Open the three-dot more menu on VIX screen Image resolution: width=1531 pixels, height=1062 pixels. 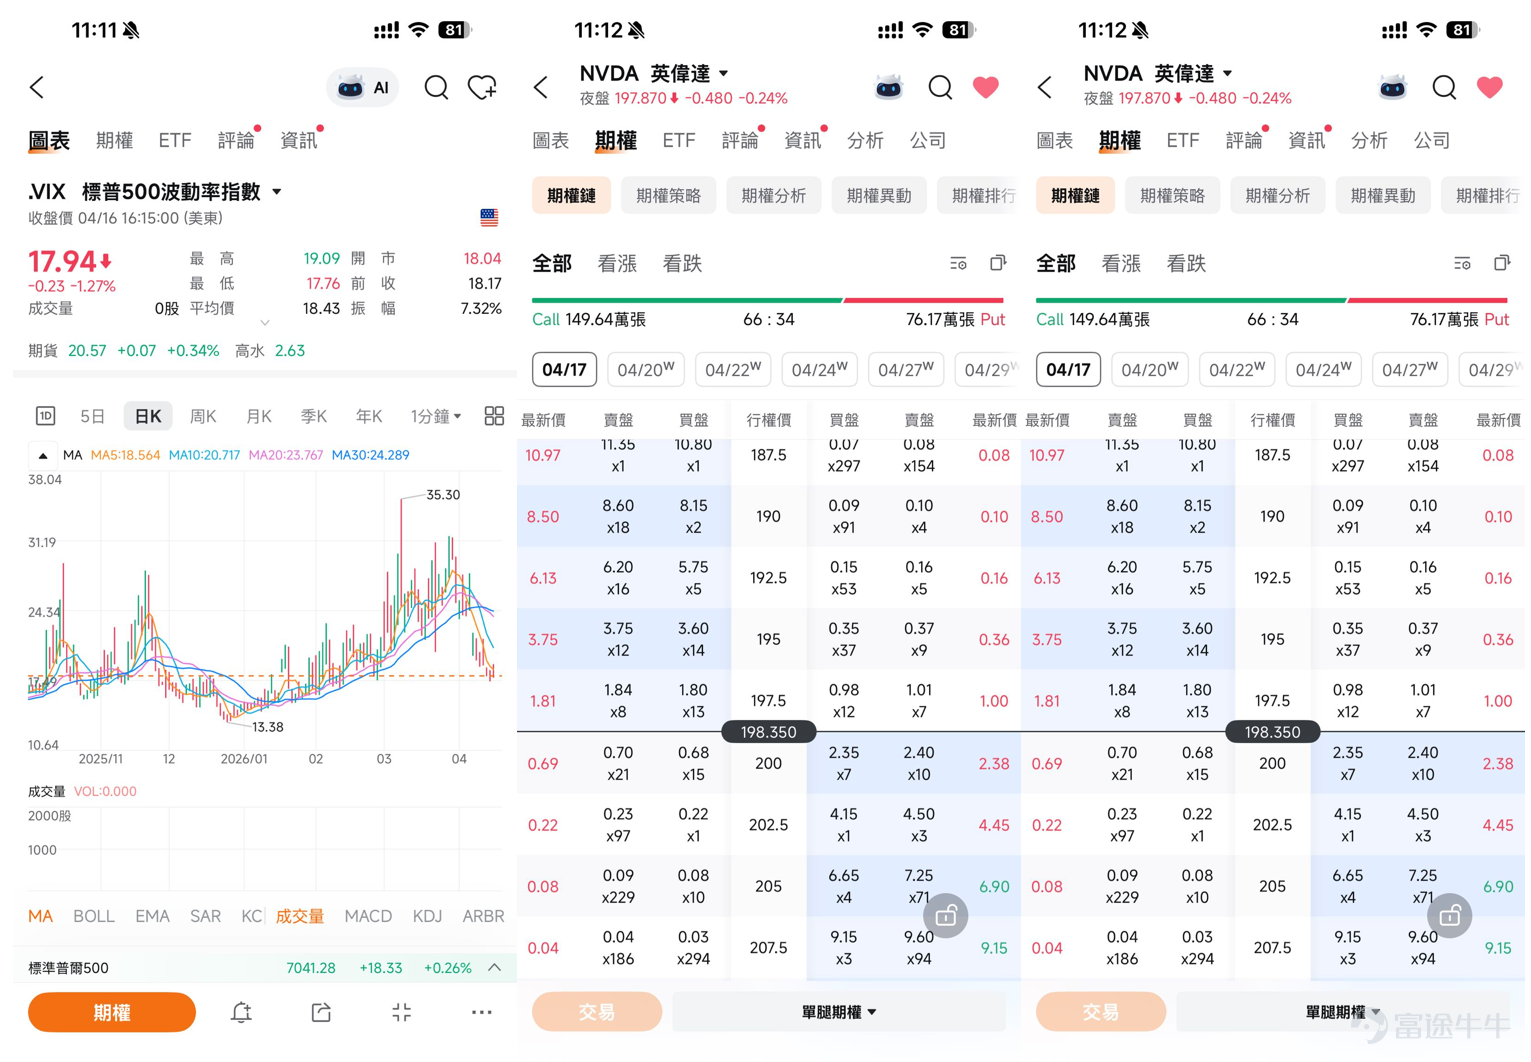[x=481, y=1012]
